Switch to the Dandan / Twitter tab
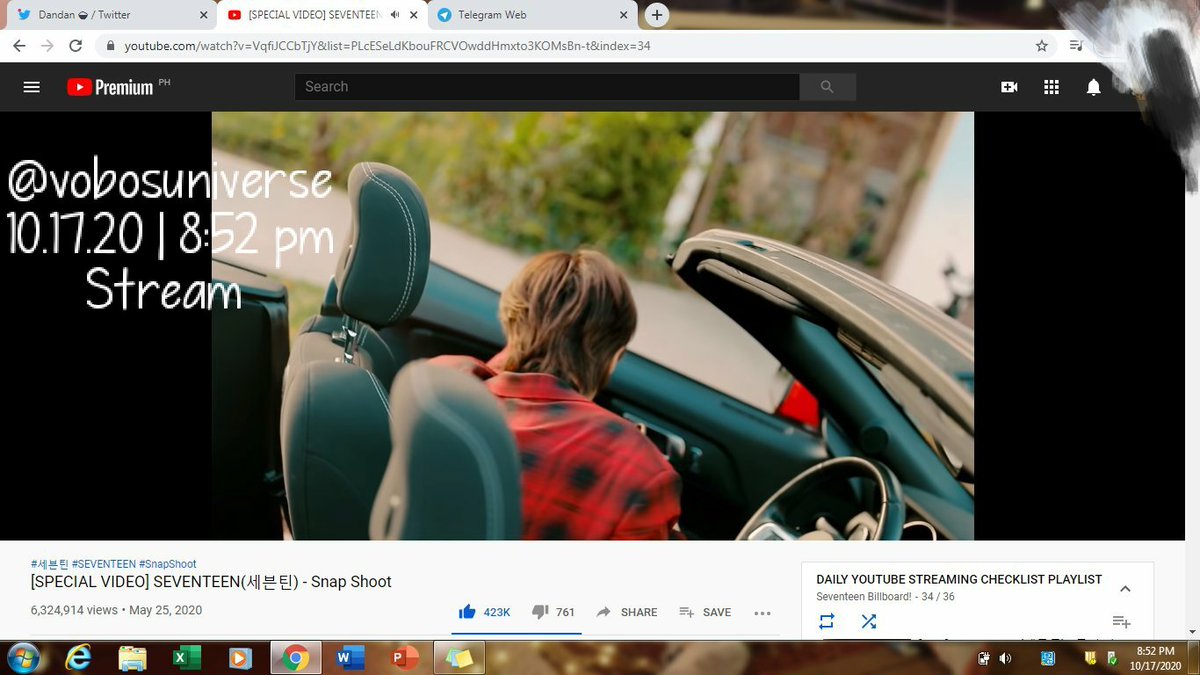The width and height of the screenshot is (1200, 675). pos(110,15)
